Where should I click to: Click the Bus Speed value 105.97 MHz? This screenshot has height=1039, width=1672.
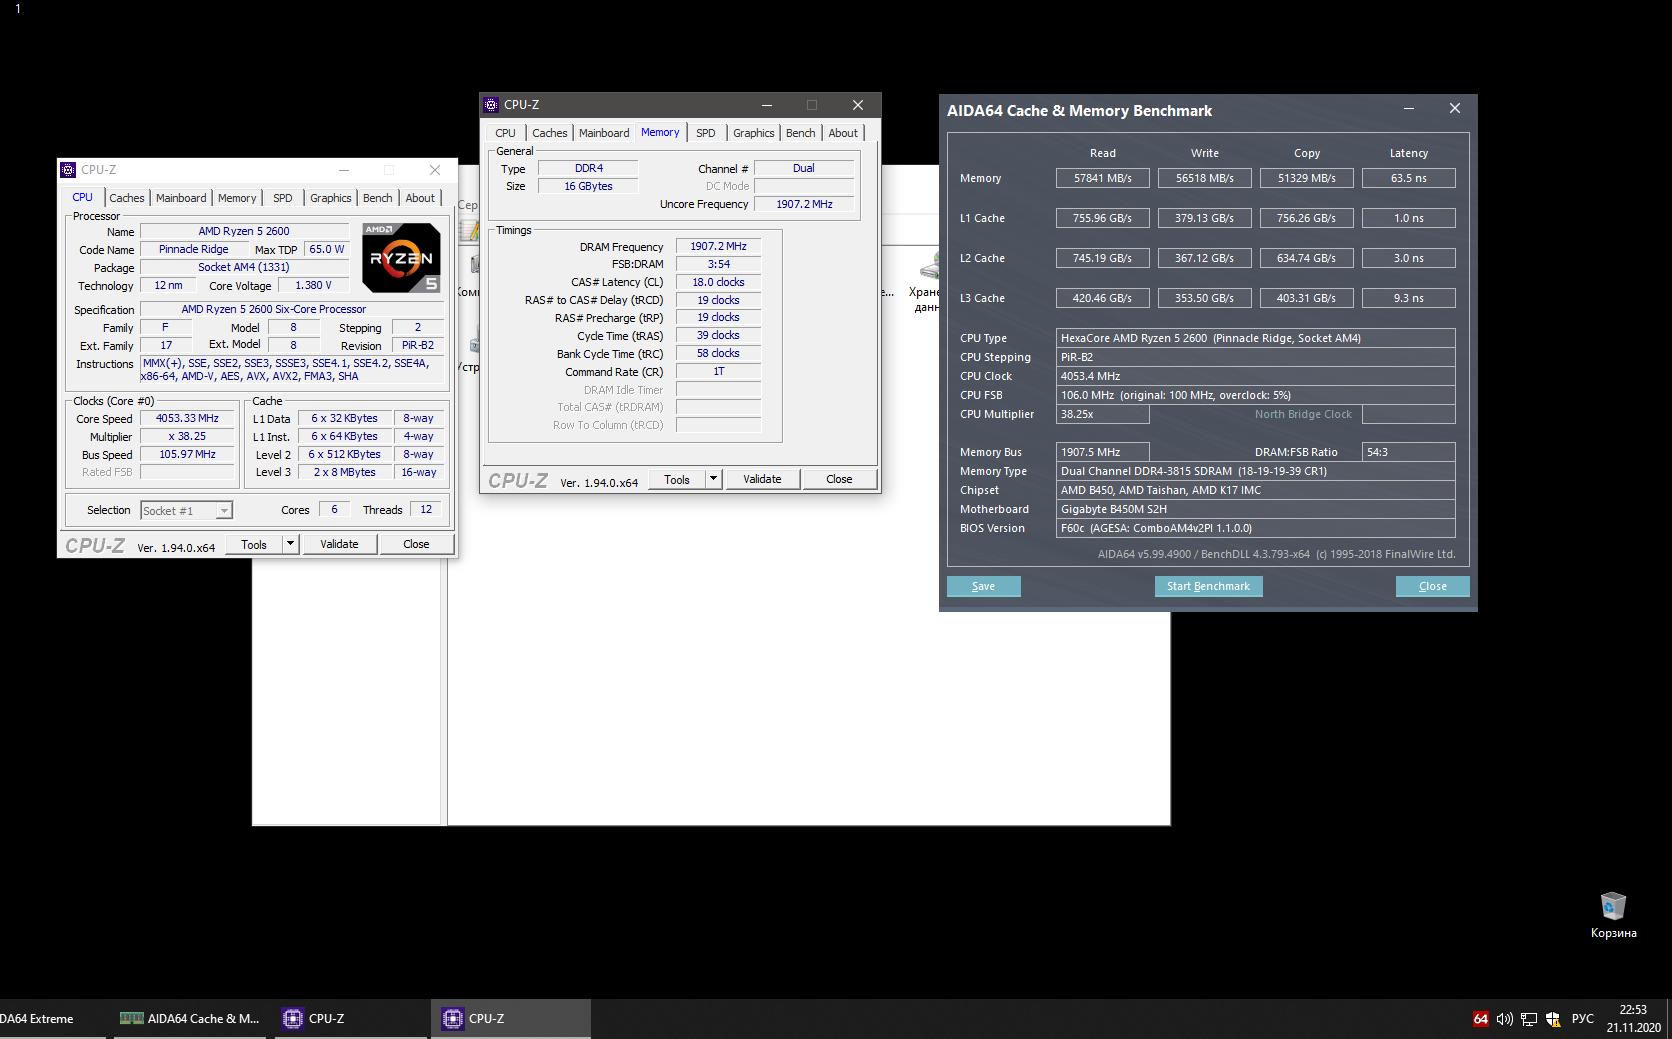pos(187,454)
